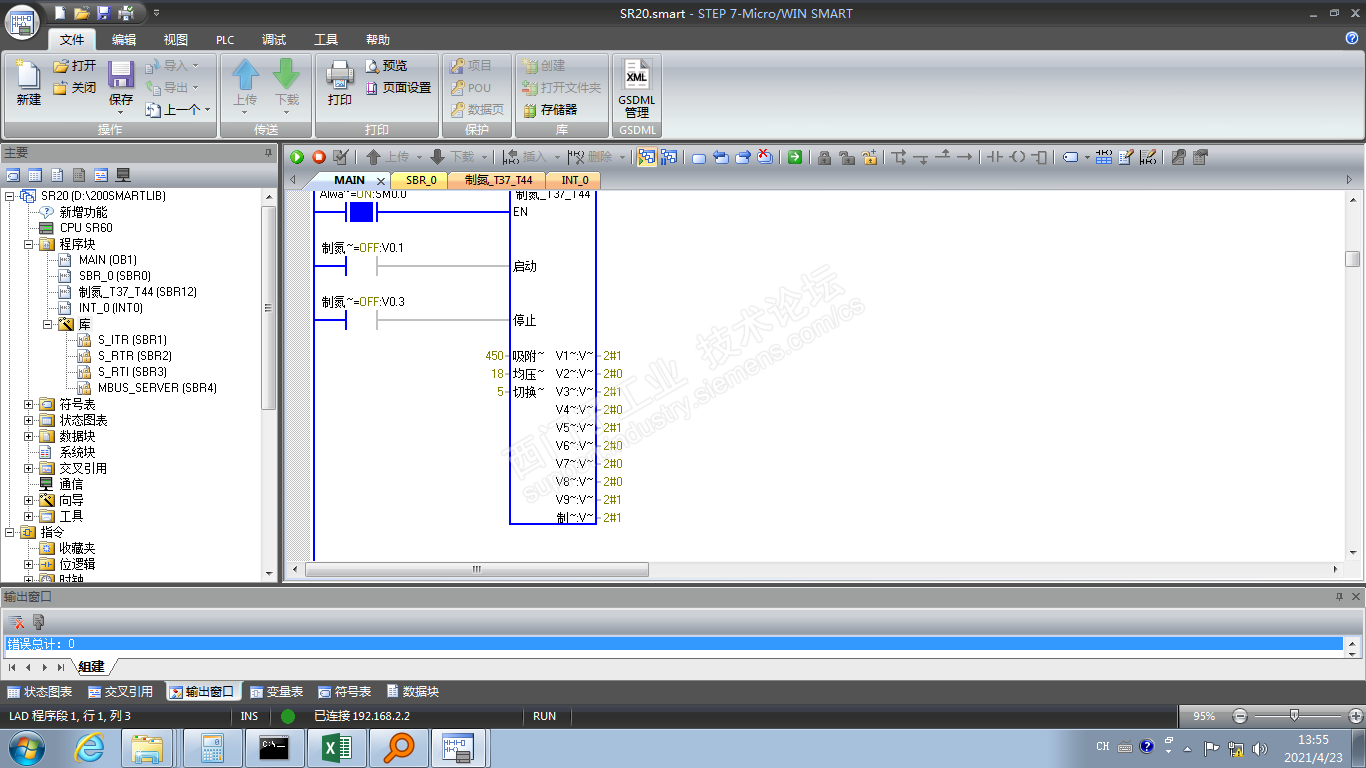Open the 保存 (Save) dropdown arrow
Image resolution: width=1366 pixels, height=768 pixels.
tap(121, 111)
